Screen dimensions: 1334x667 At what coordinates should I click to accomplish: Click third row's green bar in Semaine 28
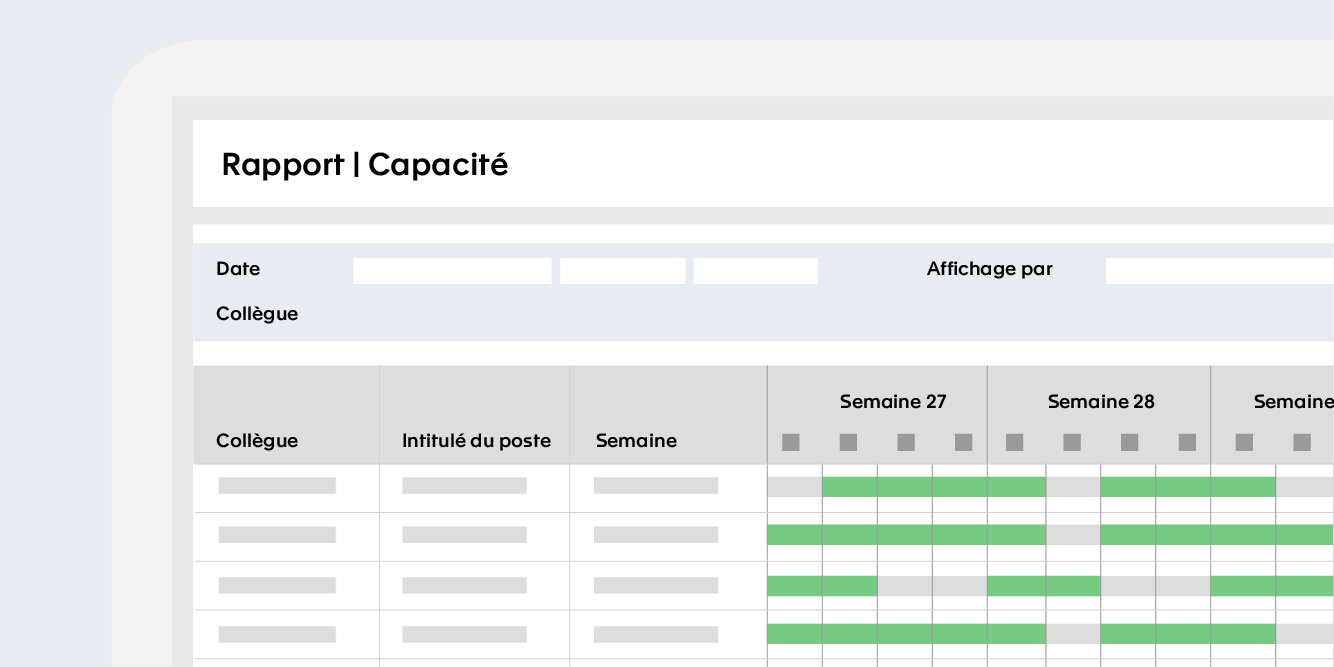click(x=1044, y=586)
